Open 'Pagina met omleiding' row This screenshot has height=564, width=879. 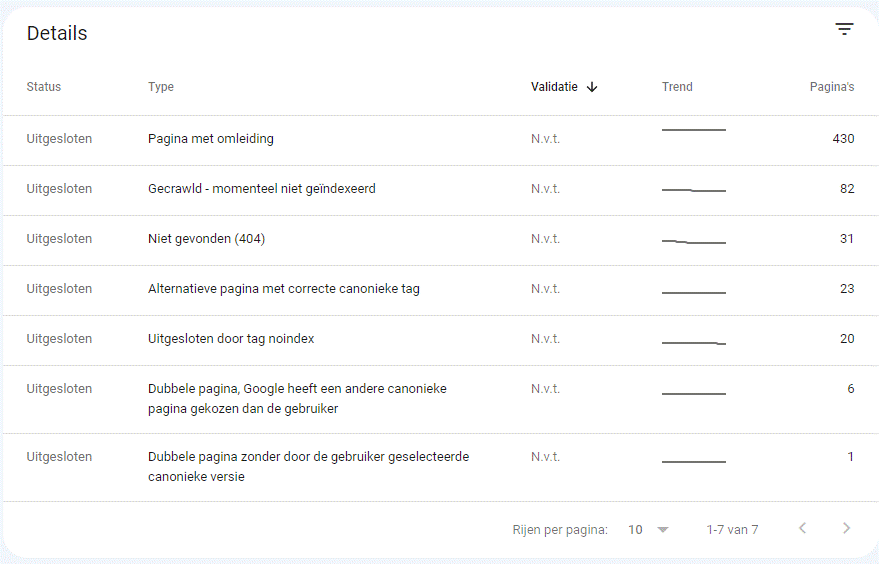441,140
